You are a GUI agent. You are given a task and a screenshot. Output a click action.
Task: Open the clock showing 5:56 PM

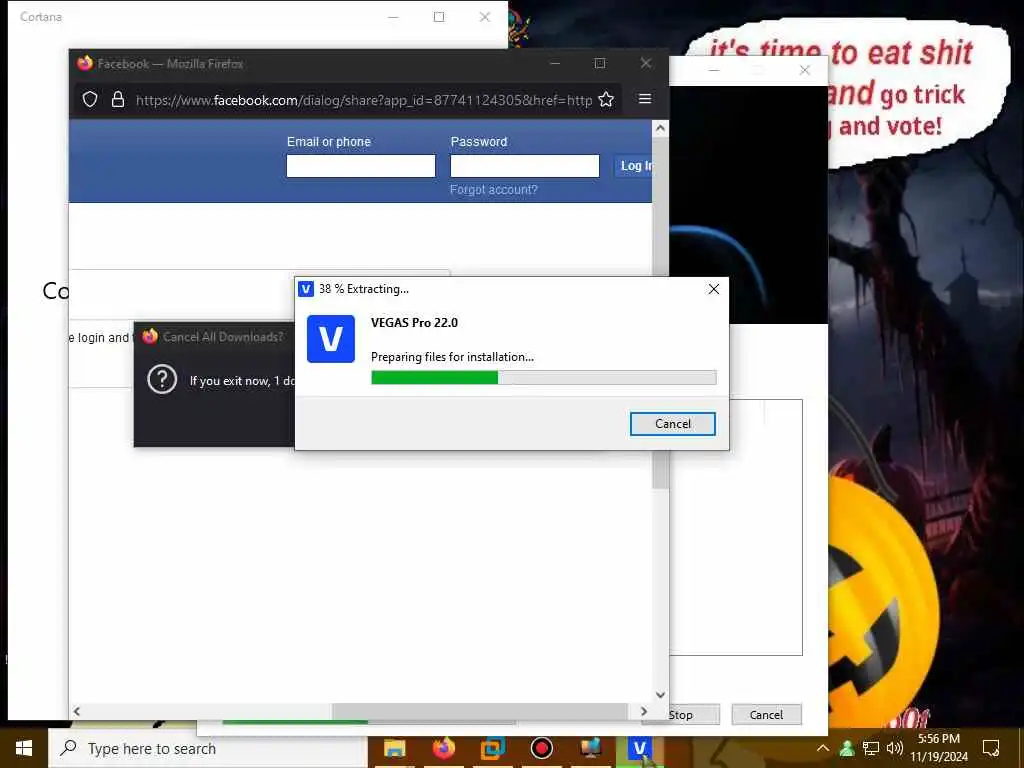point(939,748)
